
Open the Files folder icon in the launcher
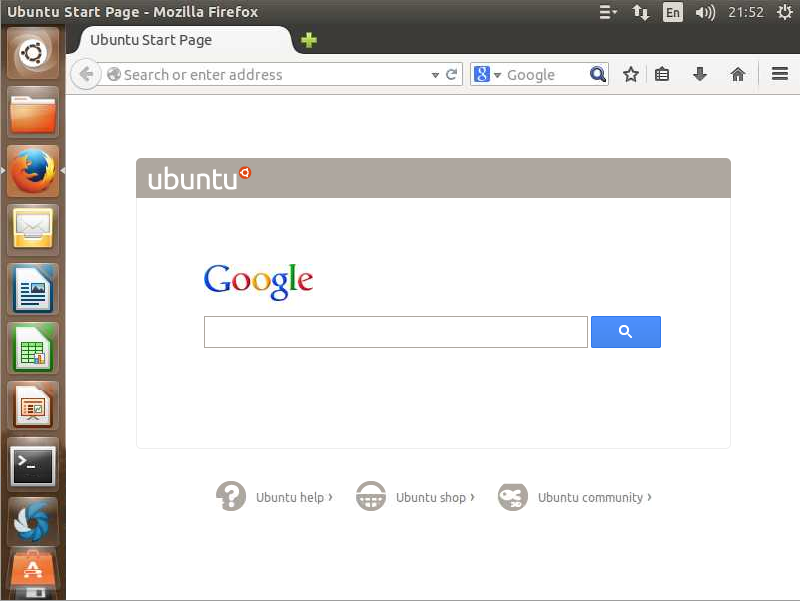click(33, 112)
